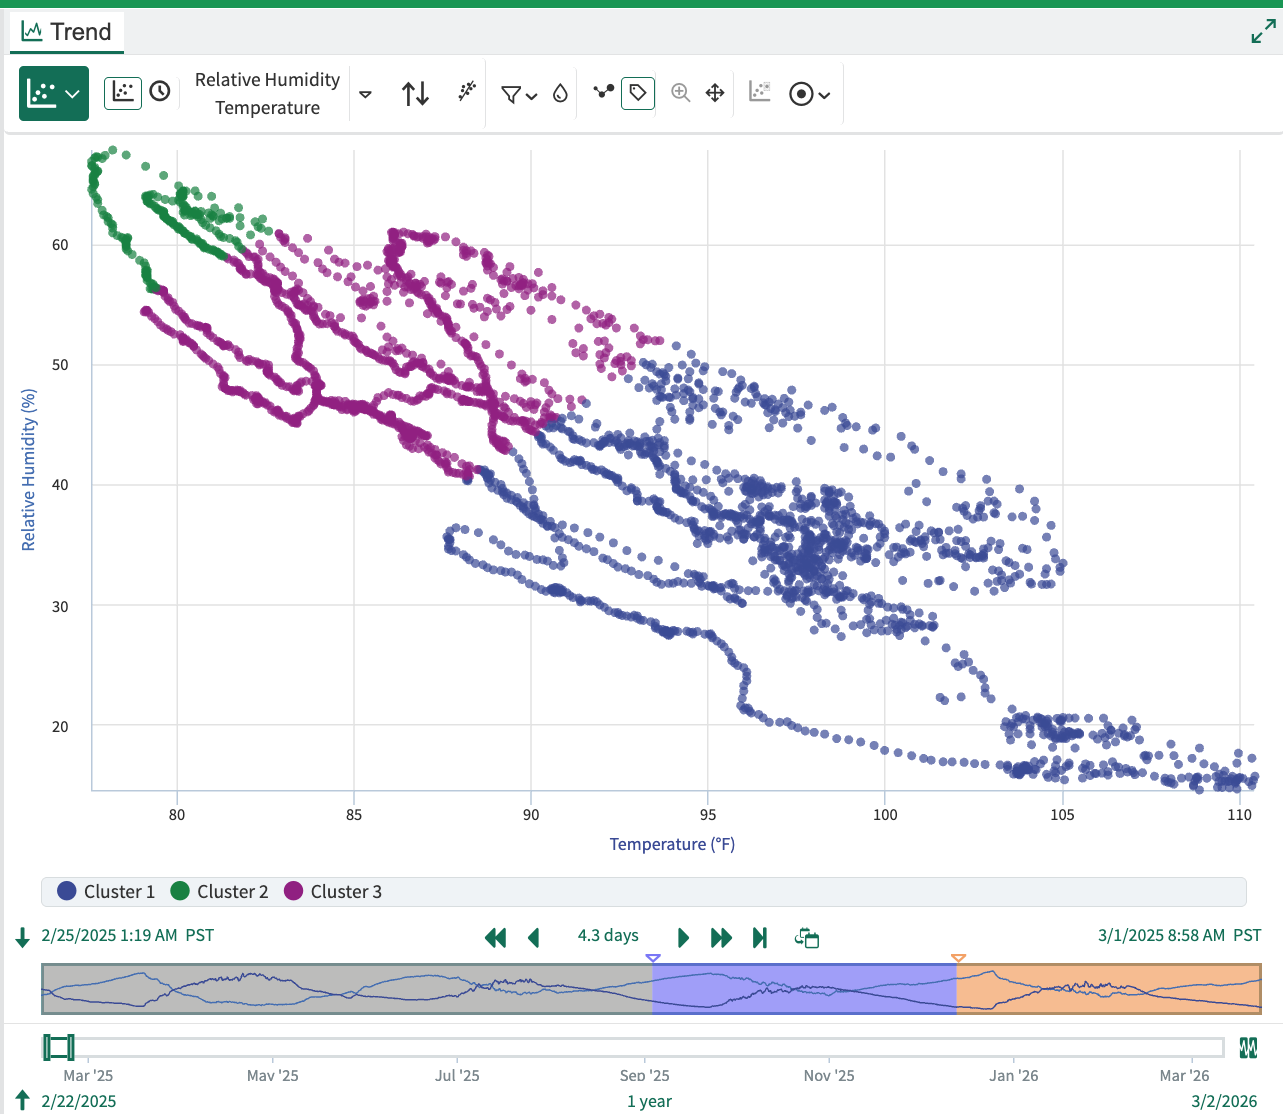Viewport: 1283px width, 1114px height.
Task: Expand the signal selection dropdown arrow
Action: tap(366, 94)
